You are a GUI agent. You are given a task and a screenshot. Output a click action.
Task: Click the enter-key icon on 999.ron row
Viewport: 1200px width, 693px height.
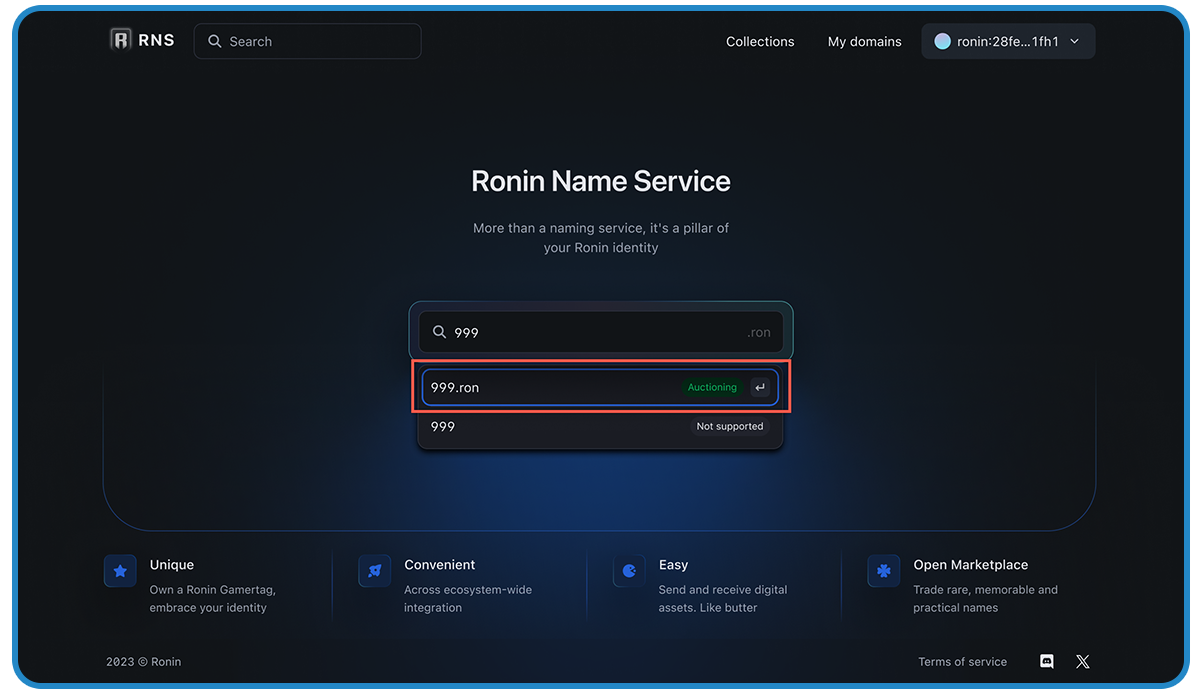[x=760, y=387]
